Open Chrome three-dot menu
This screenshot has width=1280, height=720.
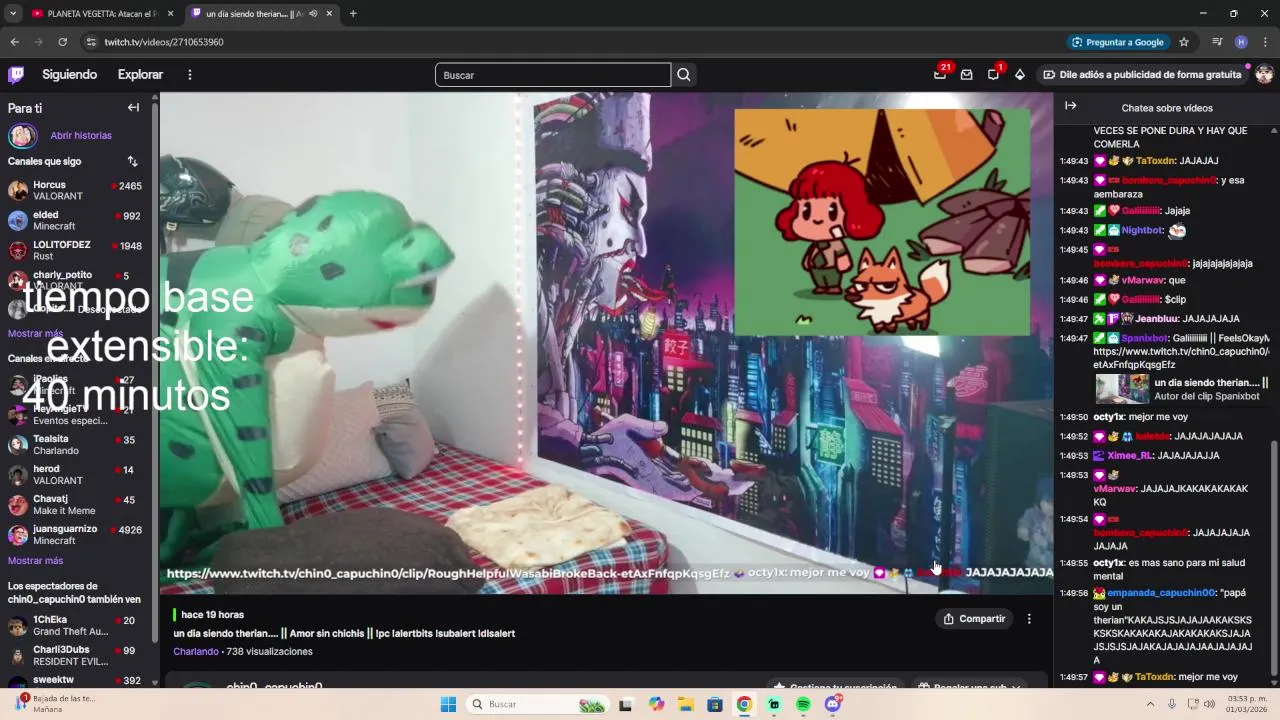tap(1265, 42)
